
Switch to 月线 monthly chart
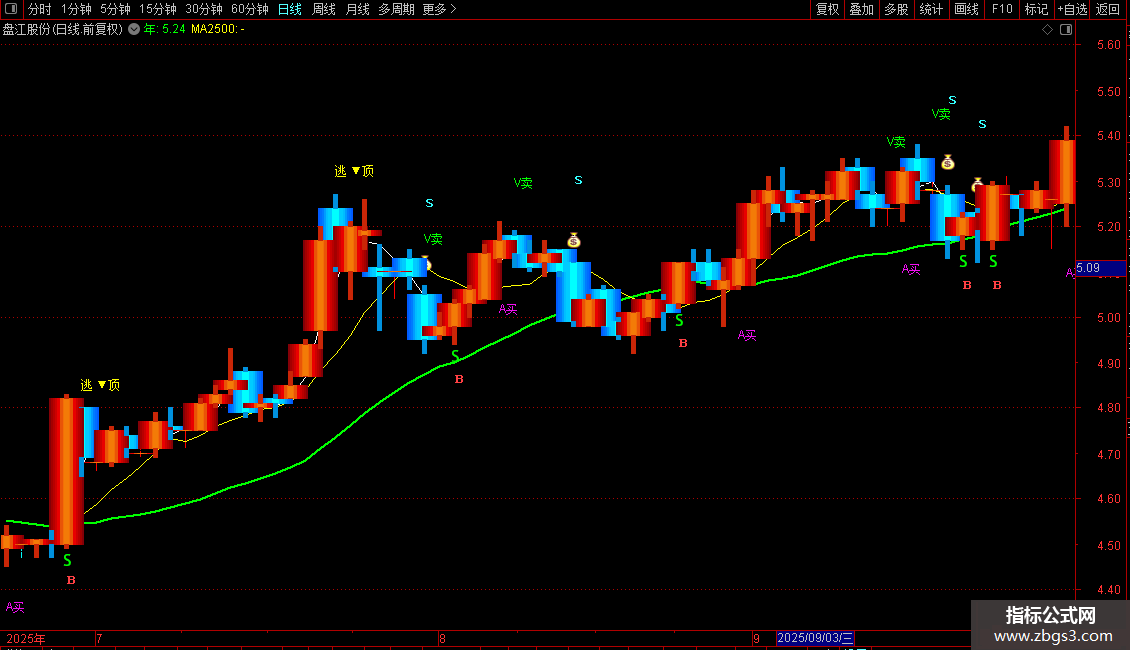[357, 9]
